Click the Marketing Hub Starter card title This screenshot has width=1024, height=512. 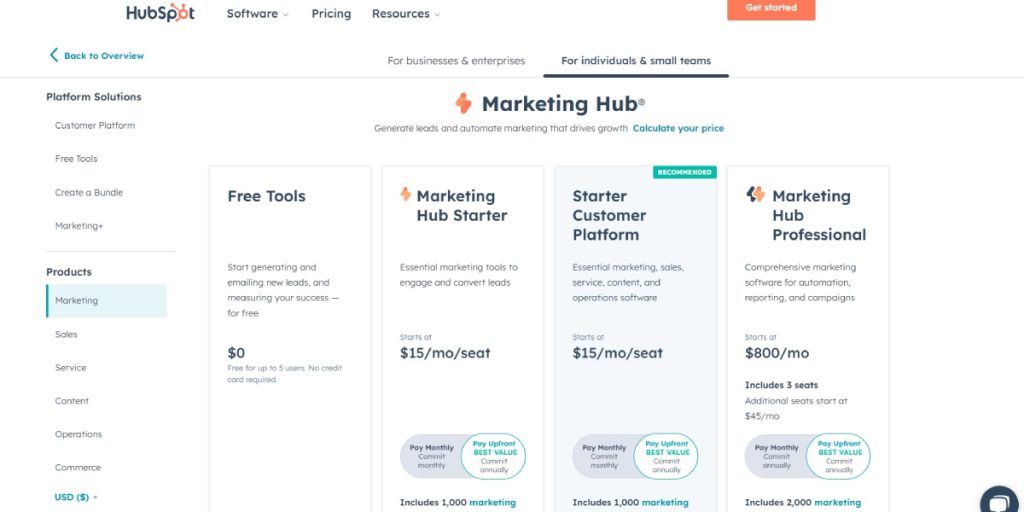pos(462,206)
